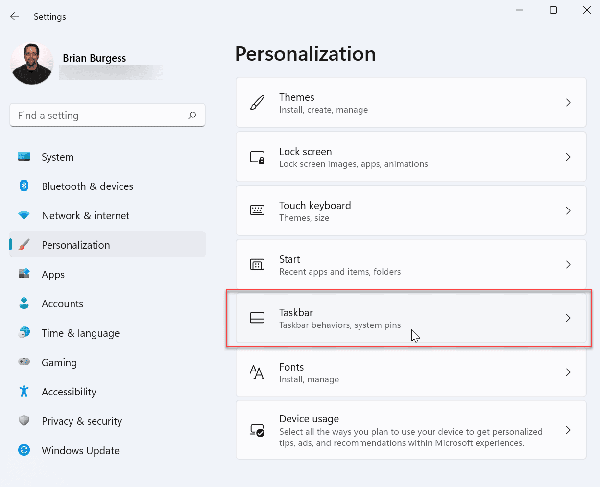
Task: Click the Privacy & security shield icon
Action: tap(24, 420)
